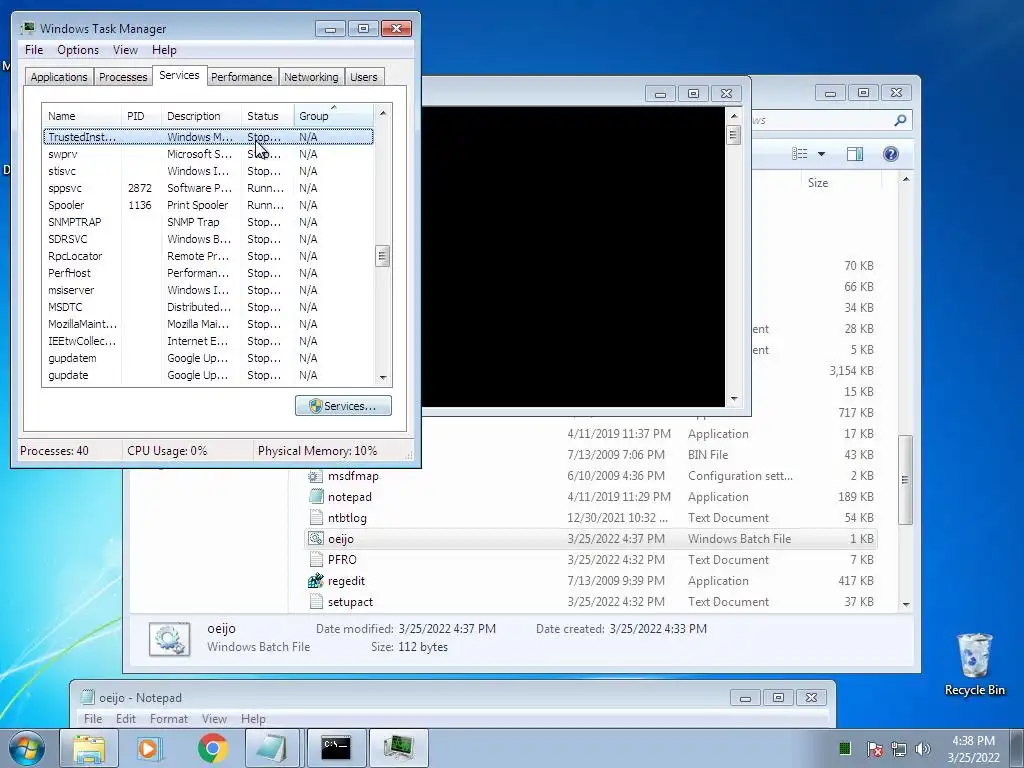Select the notepad application in Explorer
The image size is (1024, 768).
pos(590,497)
